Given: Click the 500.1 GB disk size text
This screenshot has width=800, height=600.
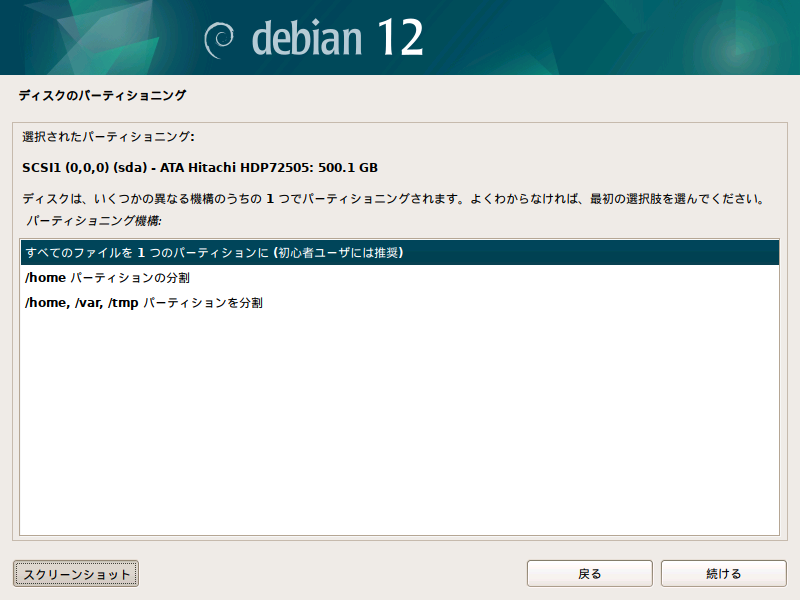Looking at the screenshot, I should click(x=348, y=168).
